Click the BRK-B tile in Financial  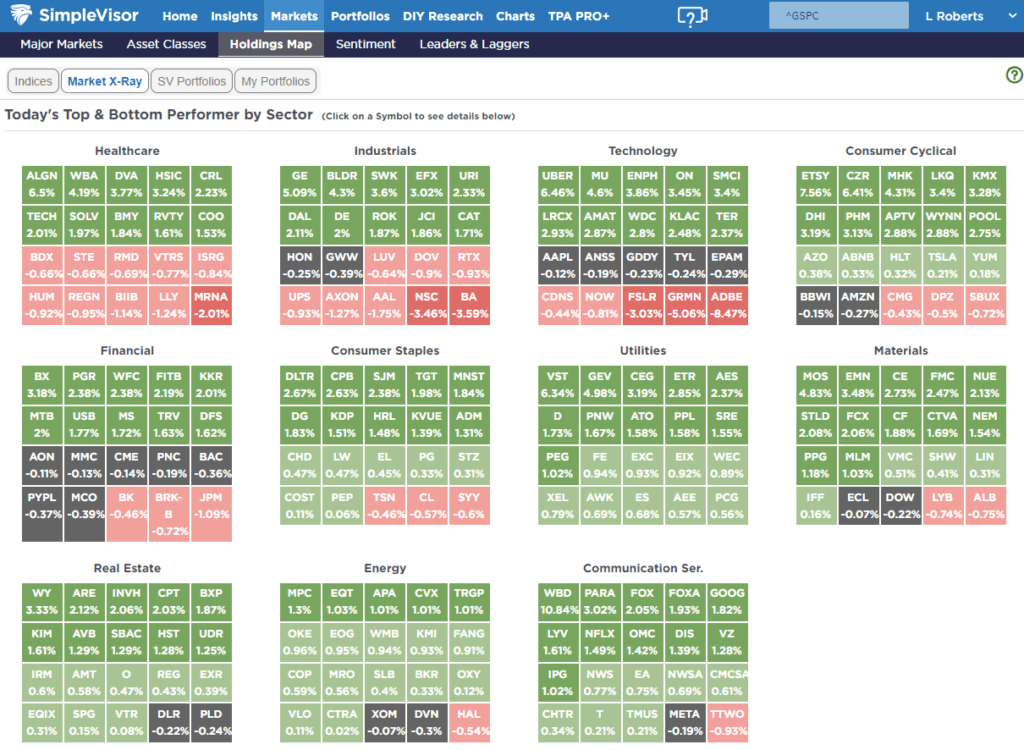click(x=168, y=514)
